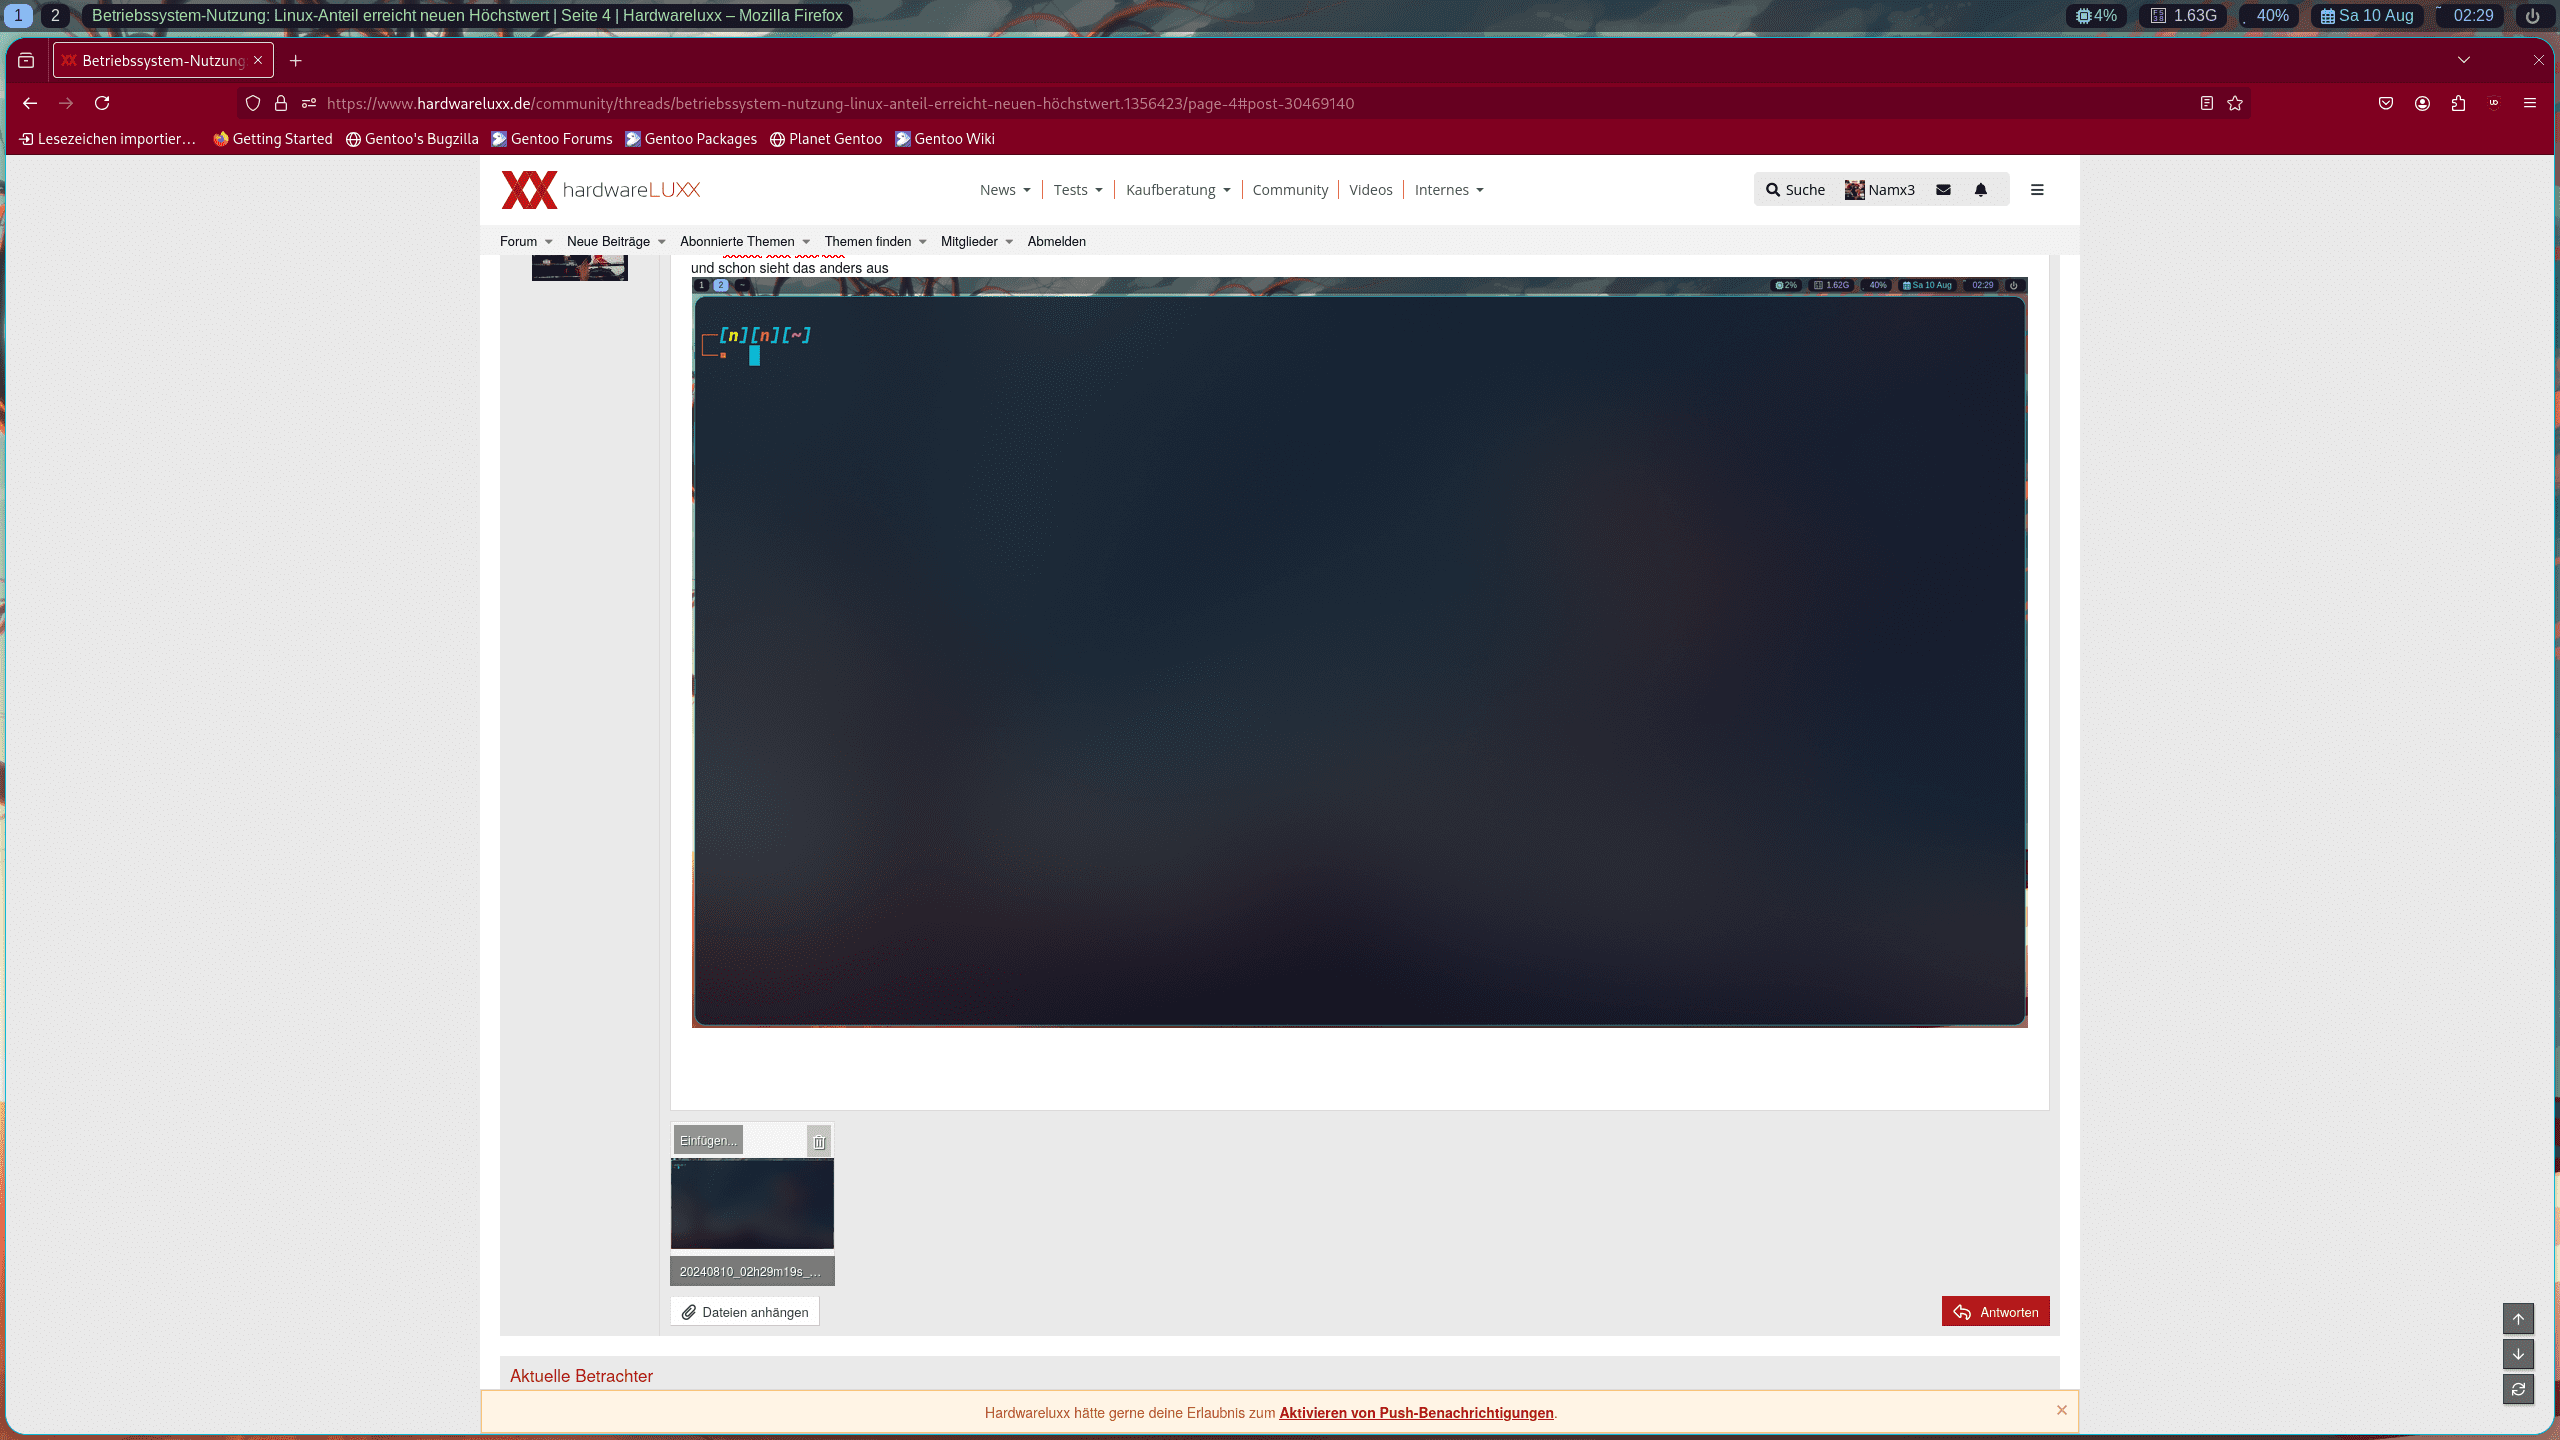
Task: Toggle reader view icon
Action: coord(2207,103)
